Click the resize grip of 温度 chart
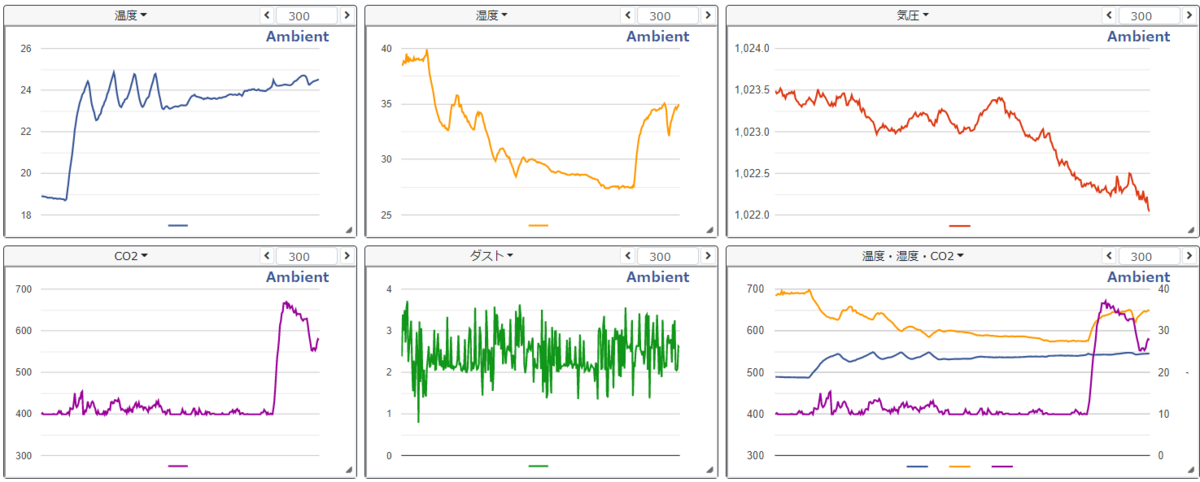Viewport: 1200px width, 482px height. (x=349, y=230)
